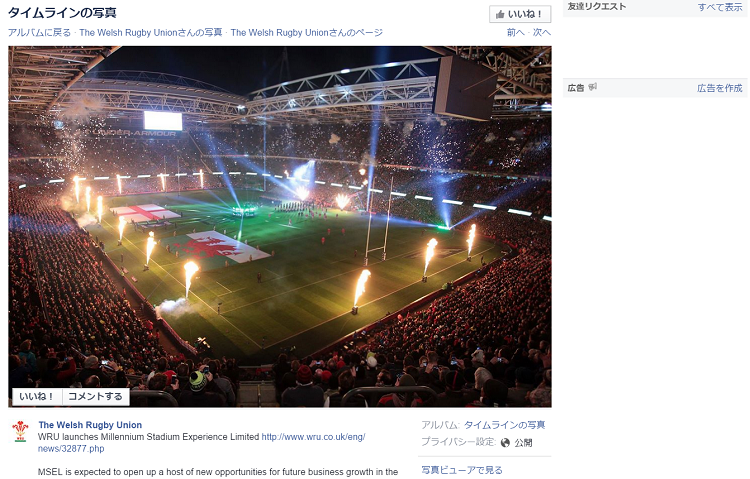Go to the next photo with 次へ
This screenshot has height=479, width=750.
pos(542,33)
